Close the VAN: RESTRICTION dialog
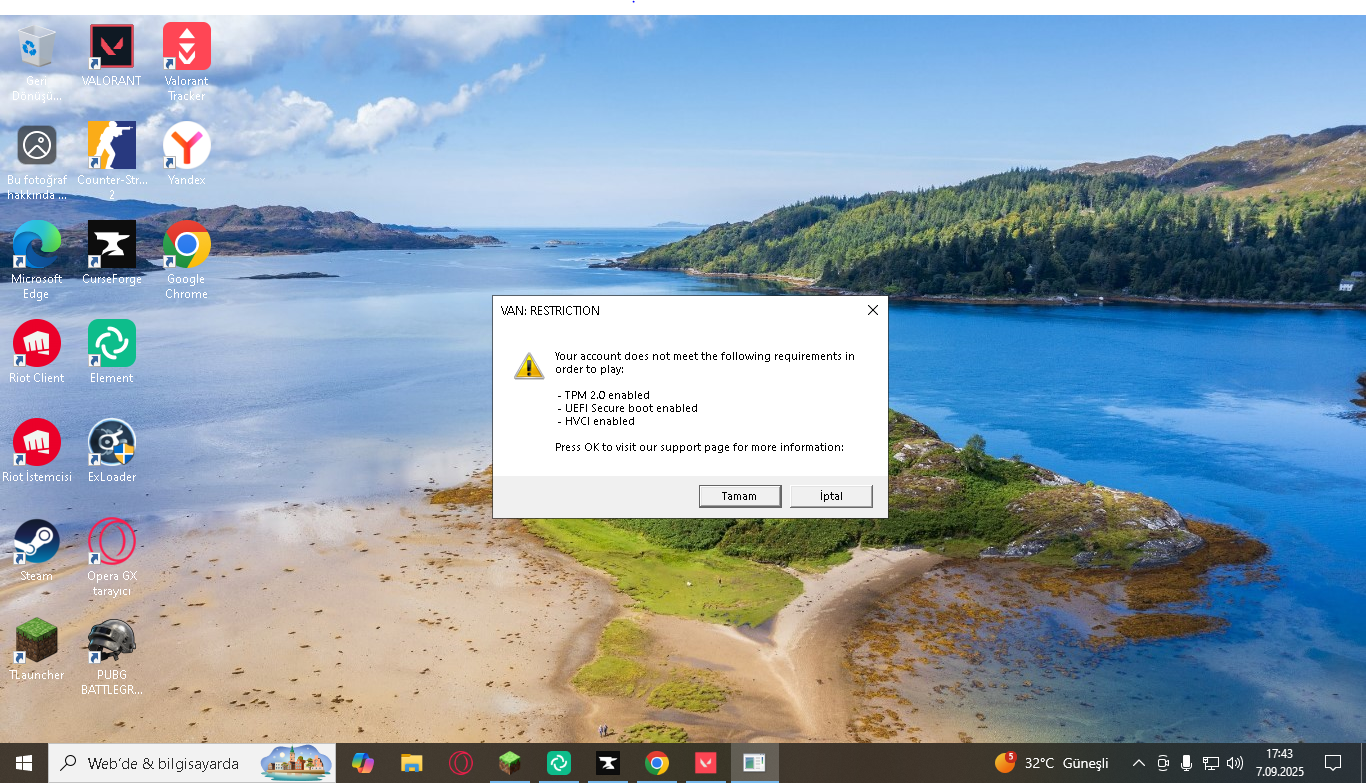This screenshot has height=783, width=1366. [x=872, y=310]
